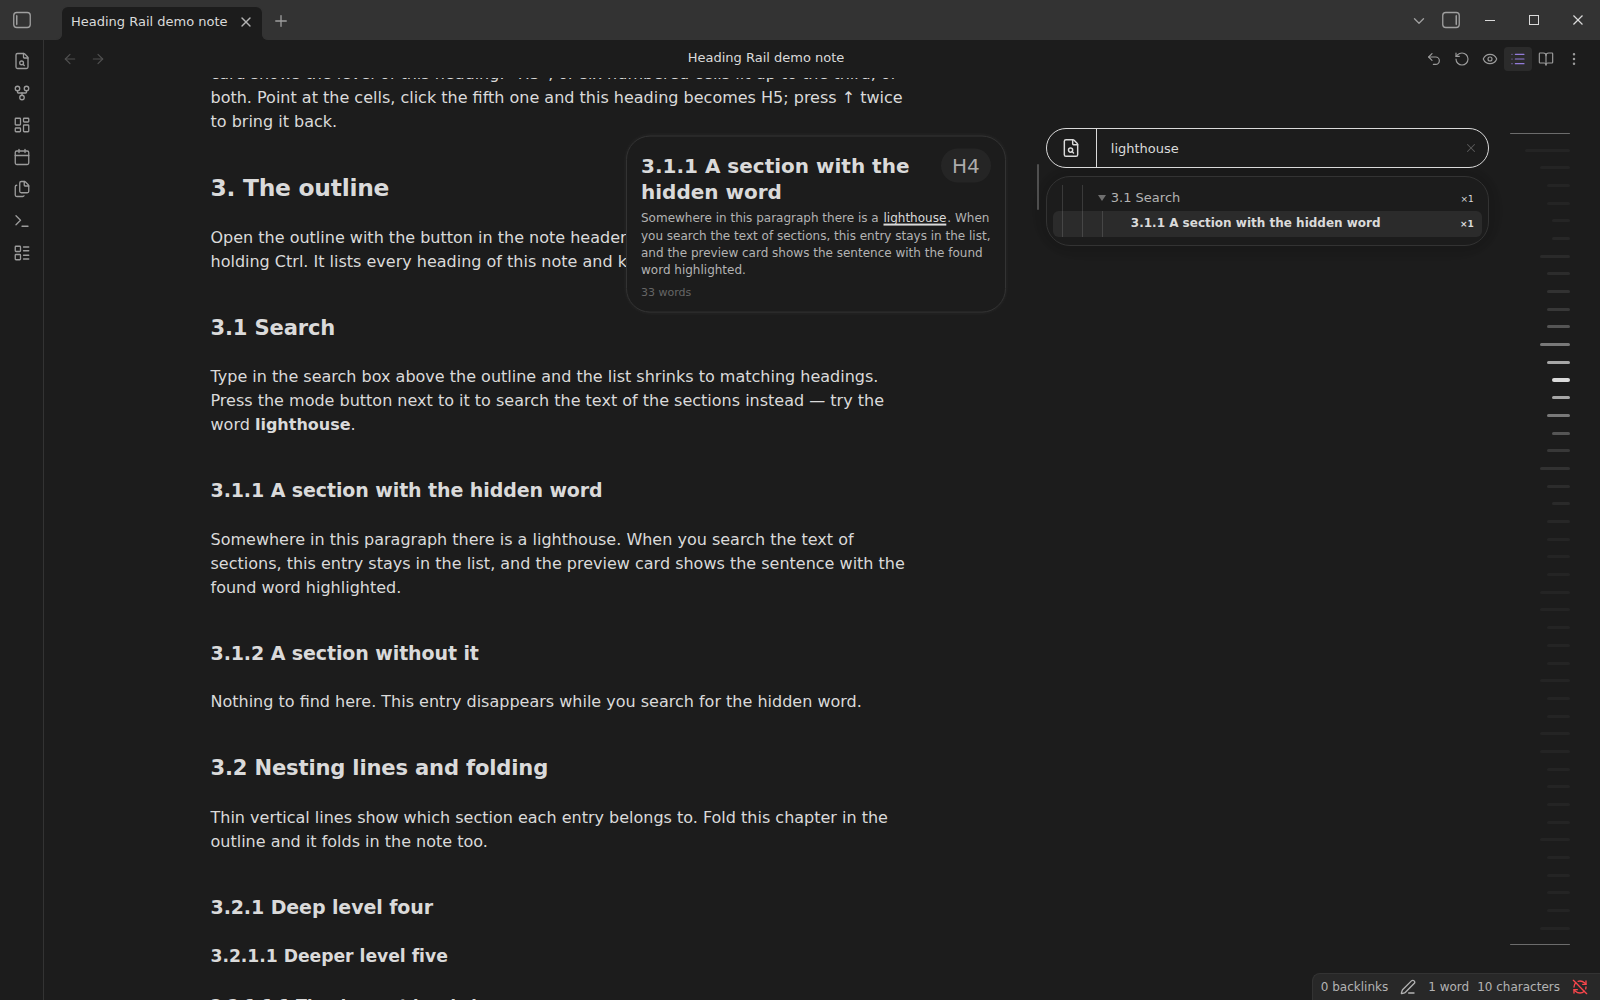Click the 1 word count status
This screenshot has height=1000, width=1600.
(1448, 987)
